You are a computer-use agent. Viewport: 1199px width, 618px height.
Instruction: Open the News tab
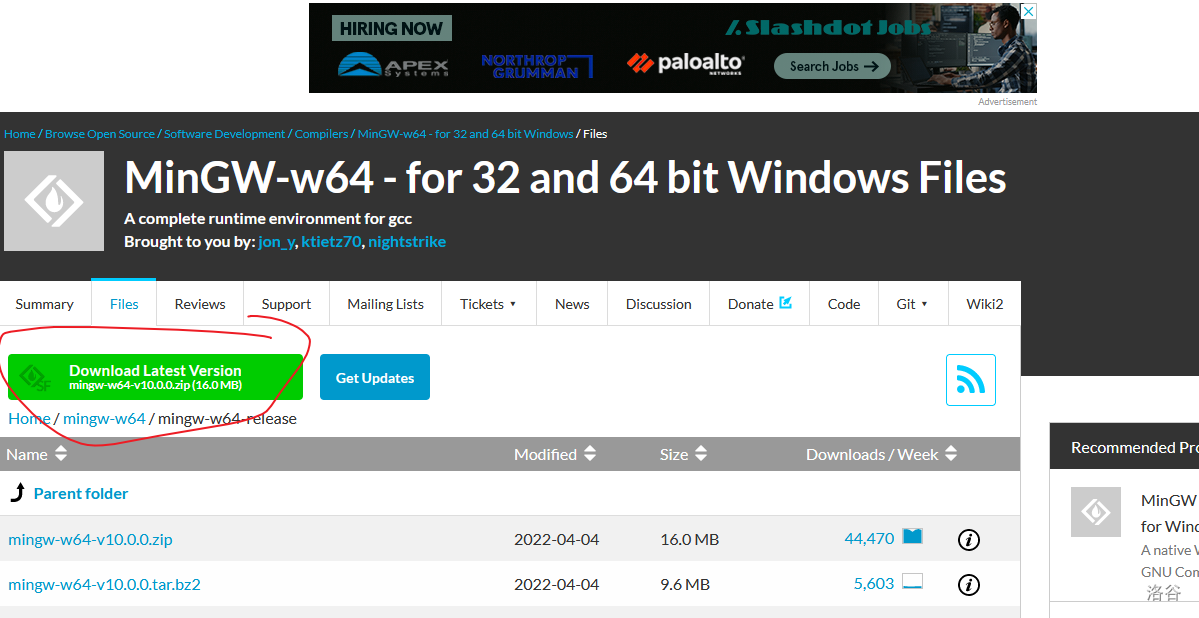[572, 304]
